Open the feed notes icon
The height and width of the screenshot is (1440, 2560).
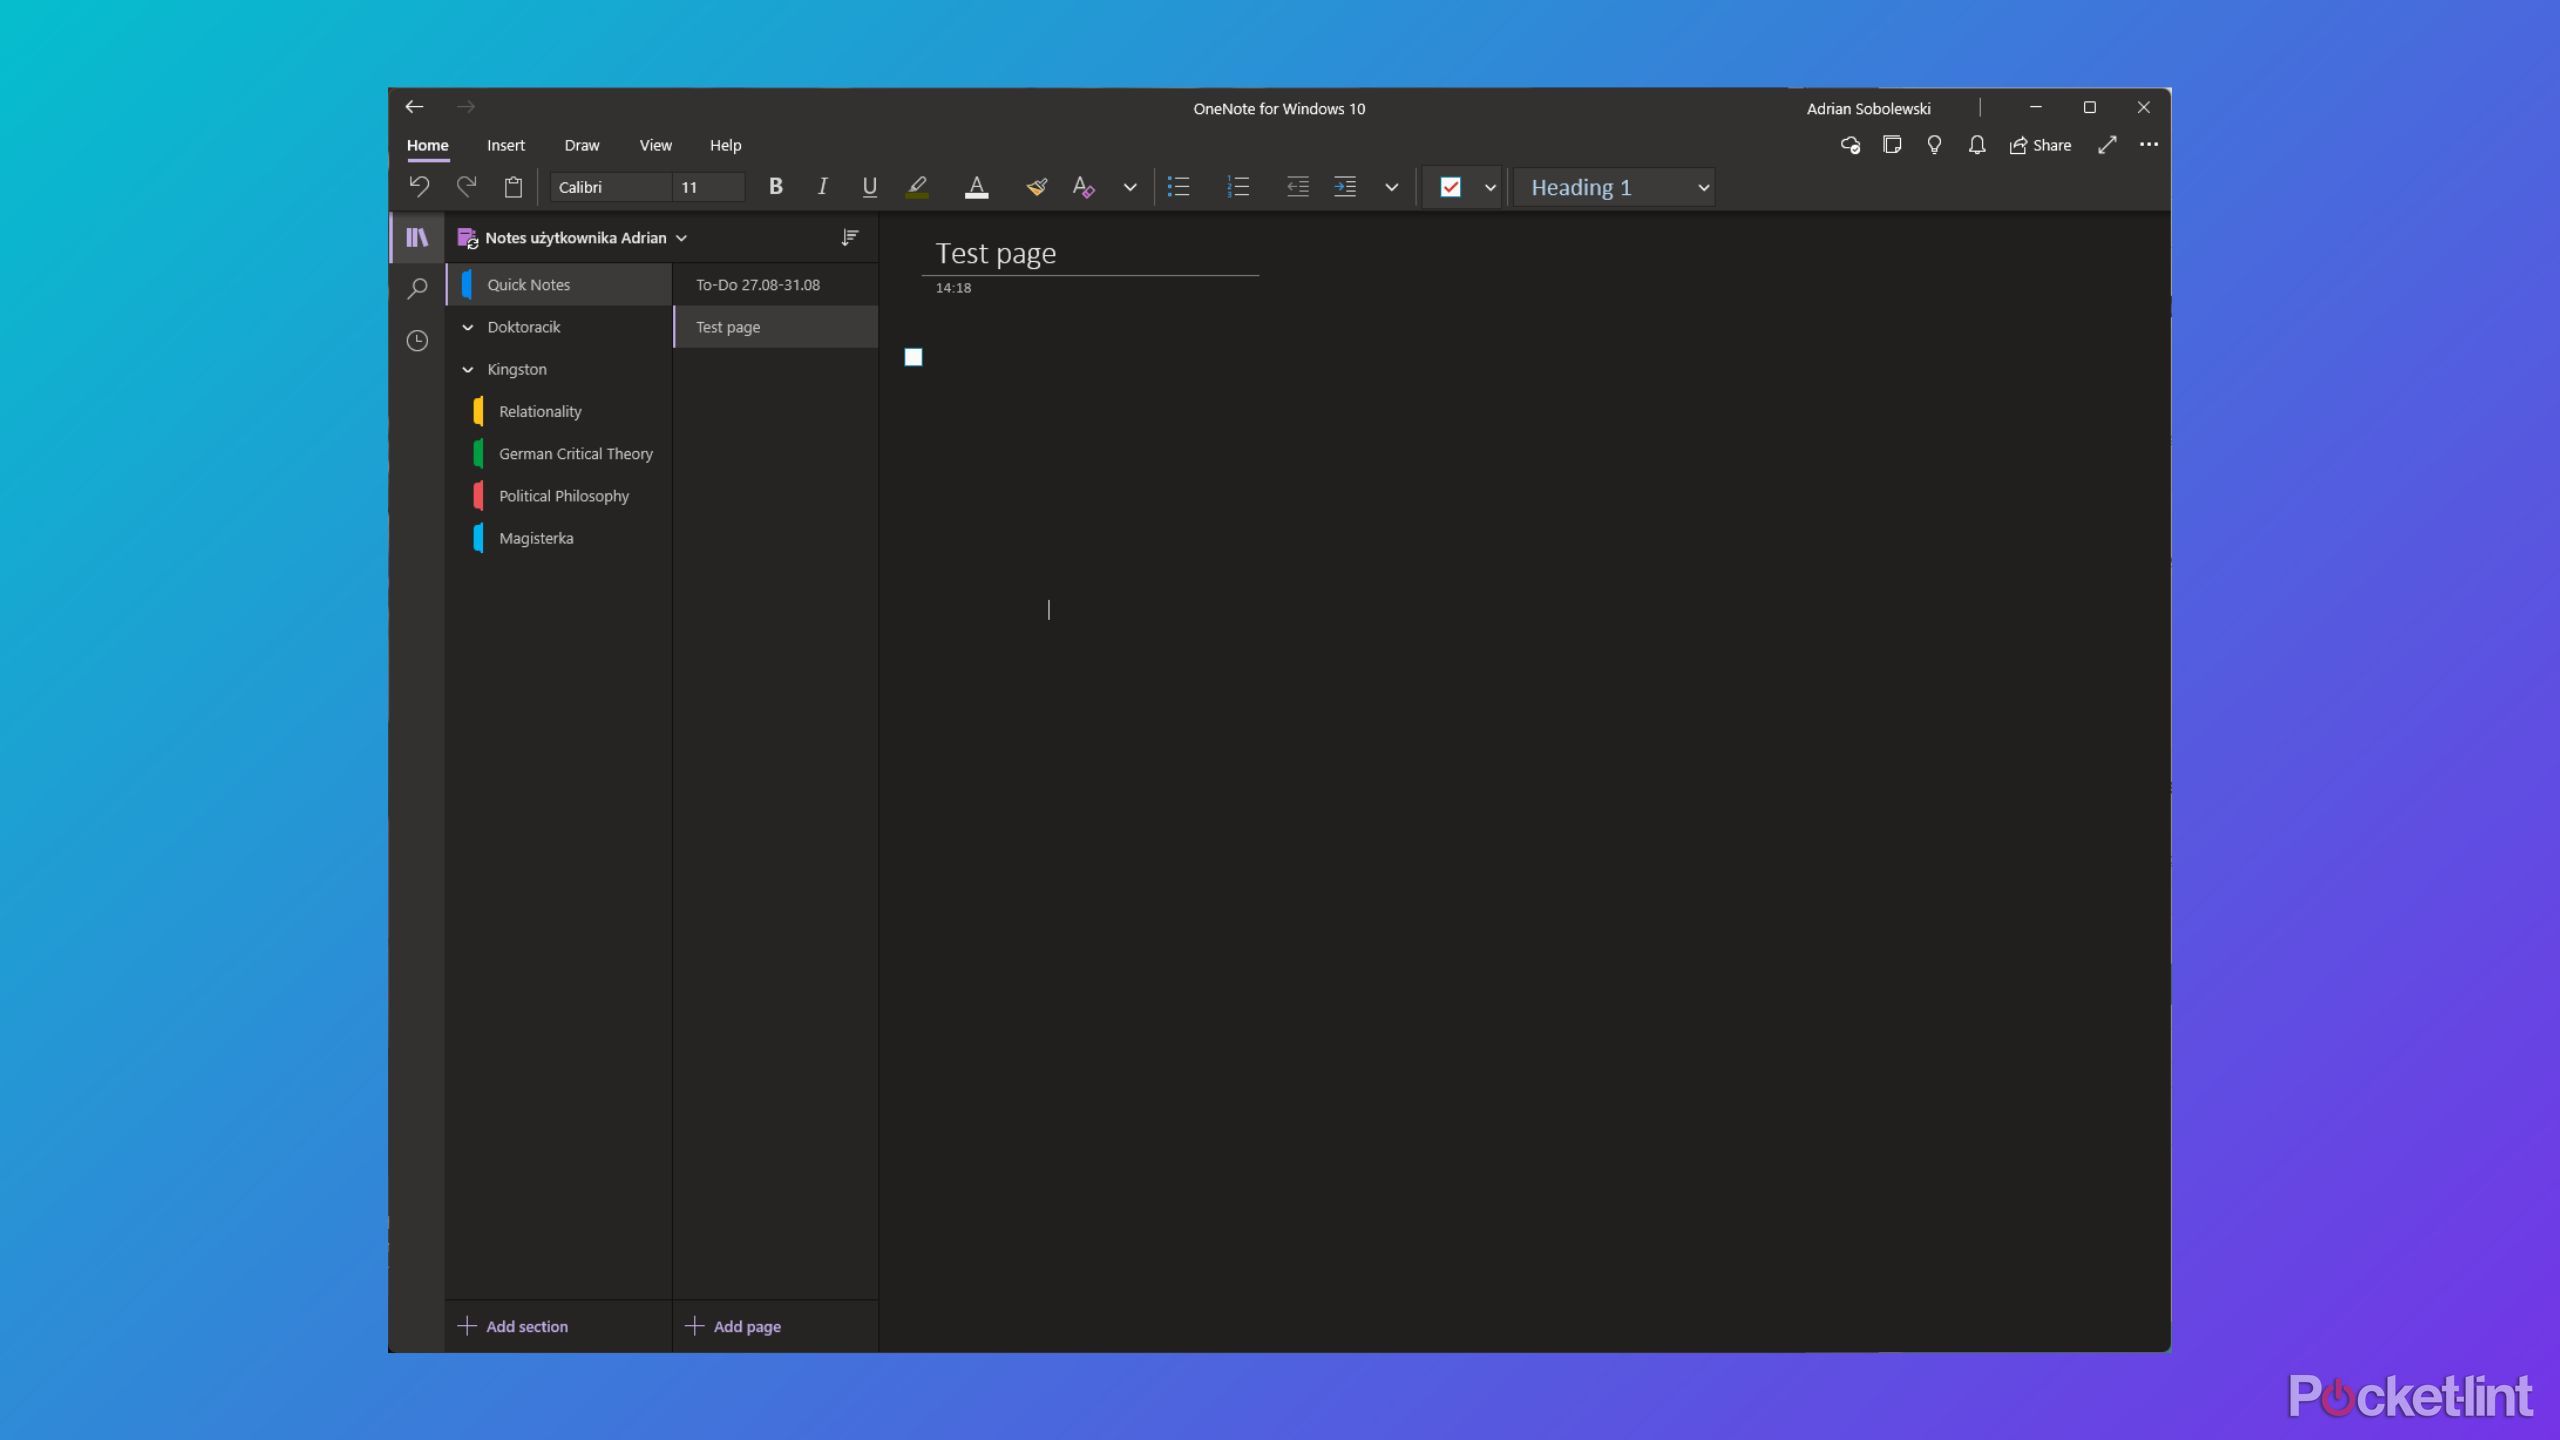[x=1892, y=145]
